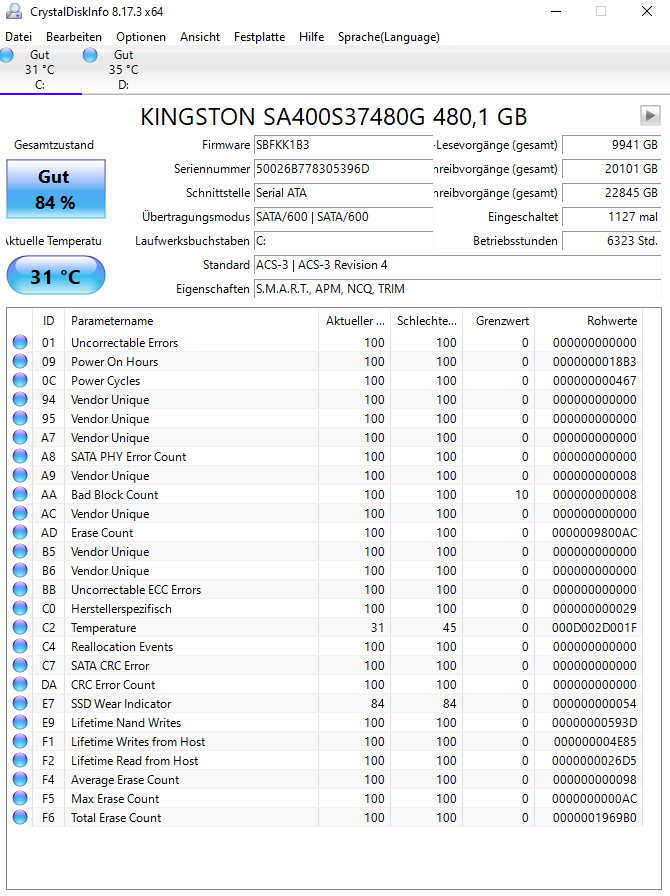Open the Optionen menu
Image resolution: width=670 pixels, height=896 pixels.
click(141, 37)
